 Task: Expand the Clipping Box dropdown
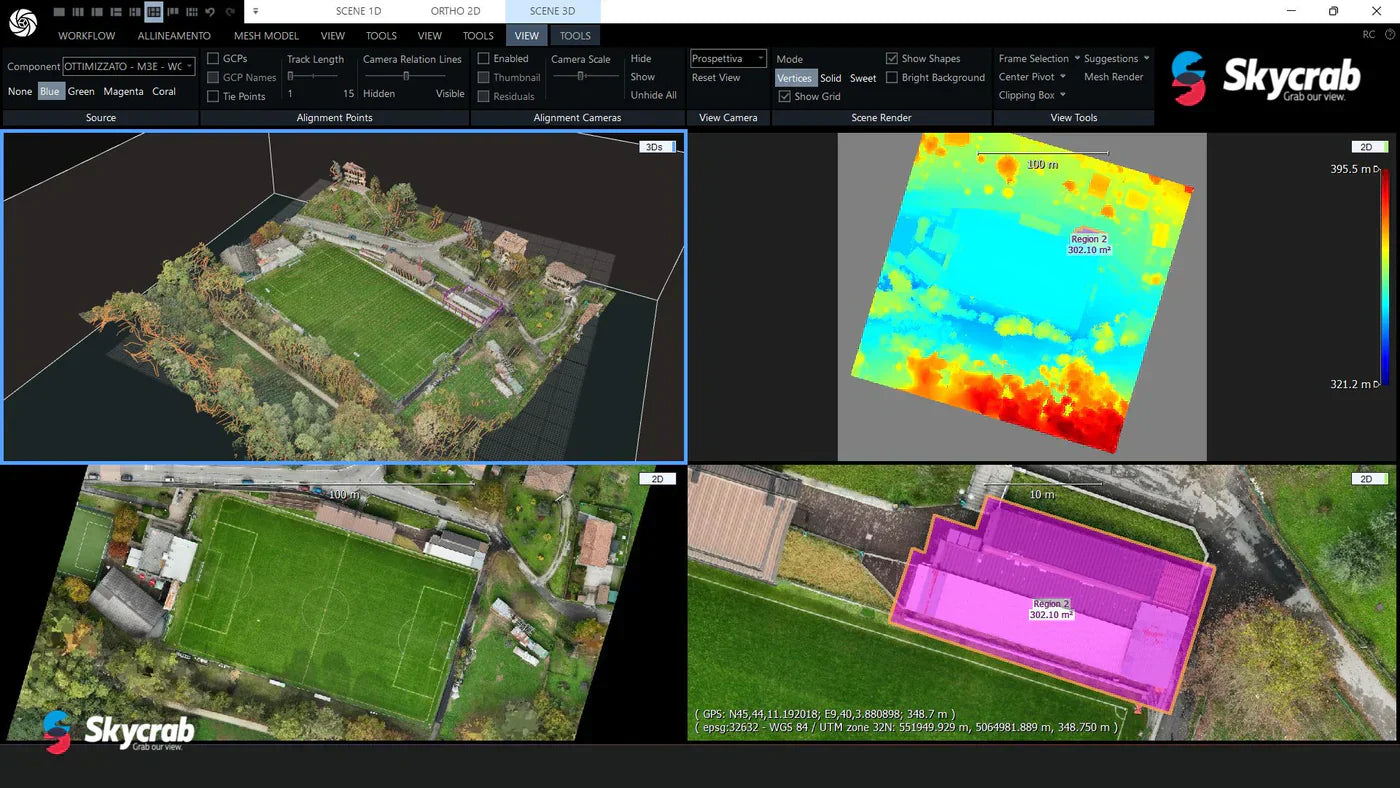(x=1032, y=95)
